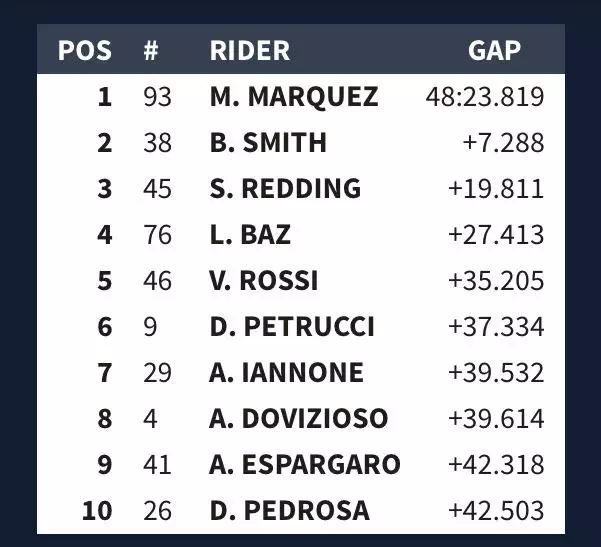This screenshot has height=547, width=601.
Task: Select V. Rossi in the results
Action: (x=264, y=281)
